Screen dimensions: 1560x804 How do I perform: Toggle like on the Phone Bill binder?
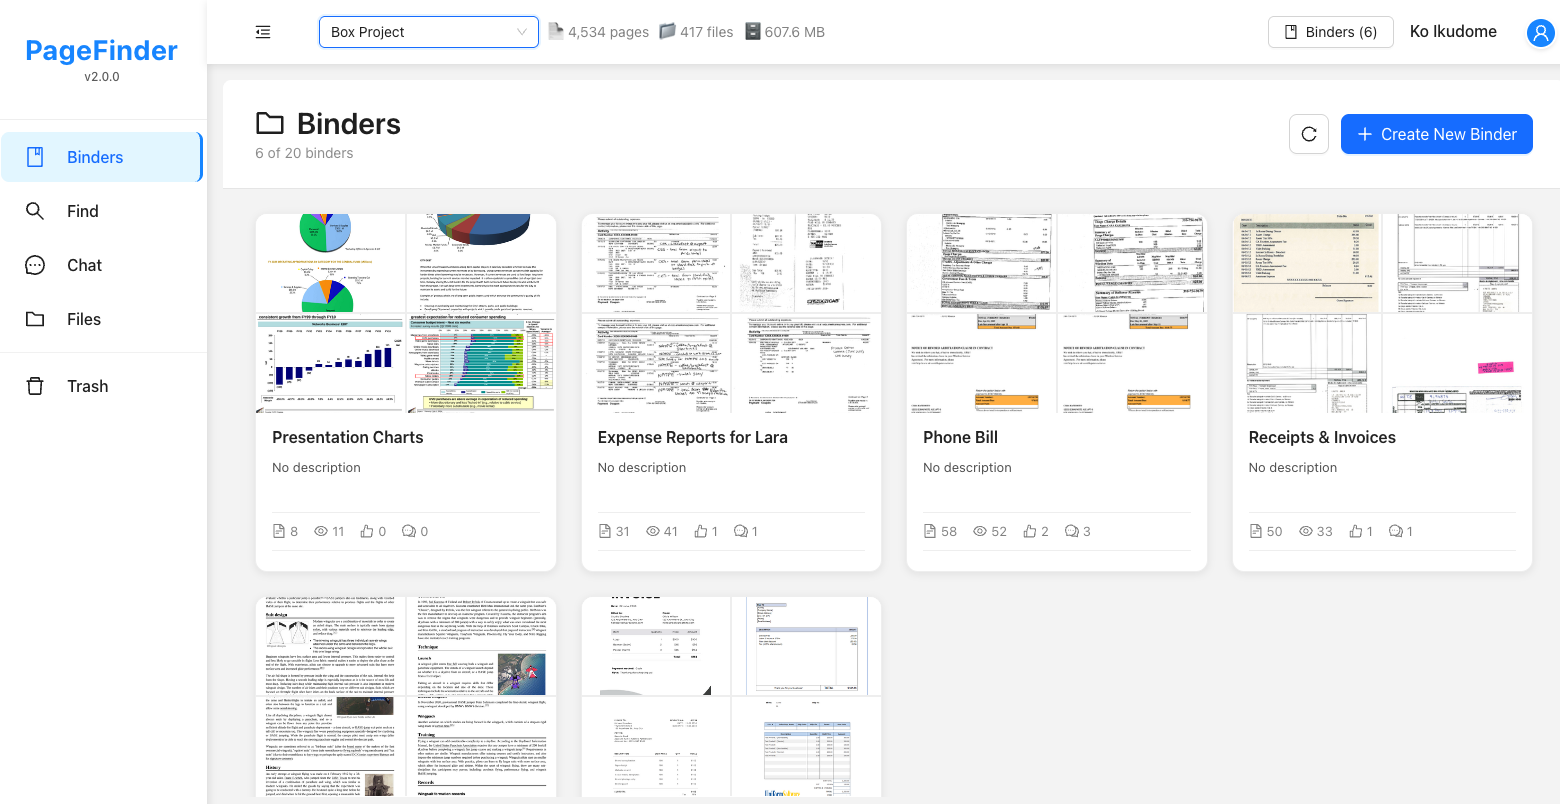tap(1028, 531)
